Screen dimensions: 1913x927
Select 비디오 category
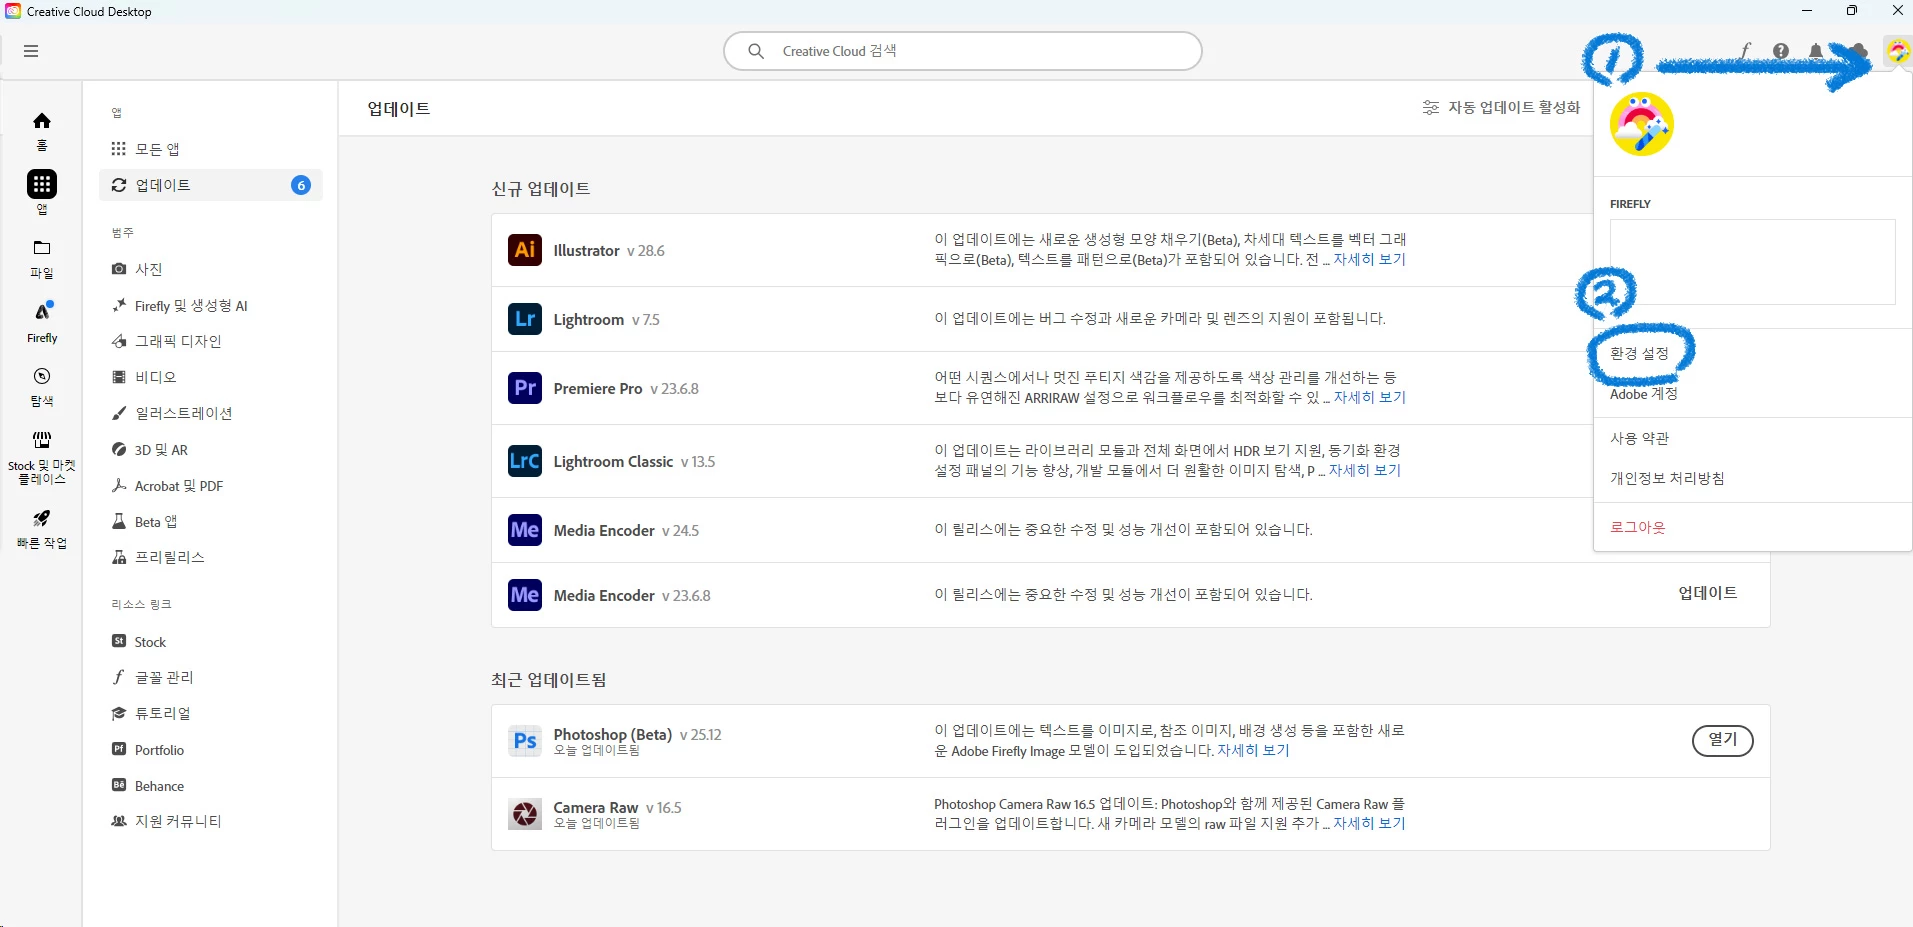point(211,377)
